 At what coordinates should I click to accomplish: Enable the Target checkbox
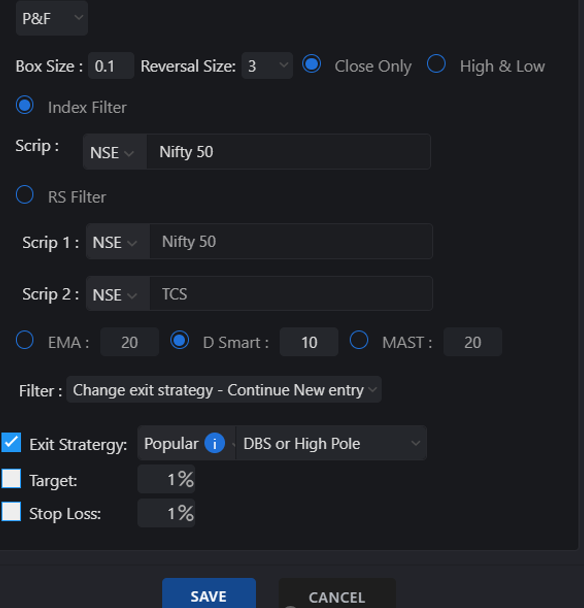point(11,478)
